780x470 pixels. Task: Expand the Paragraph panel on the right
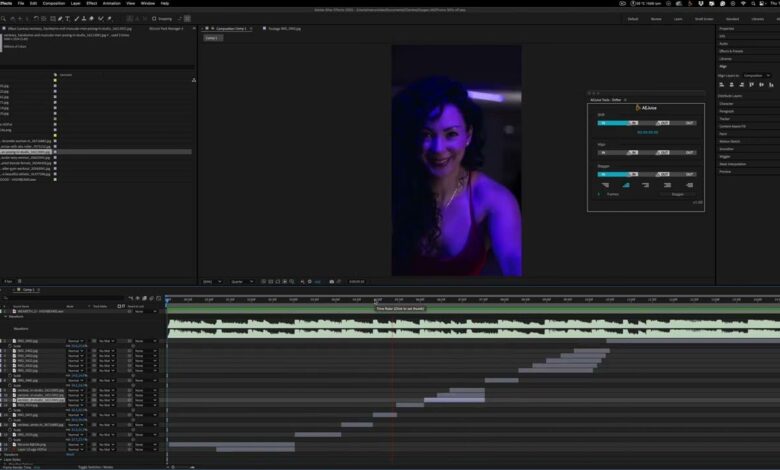tap(727, 111)
